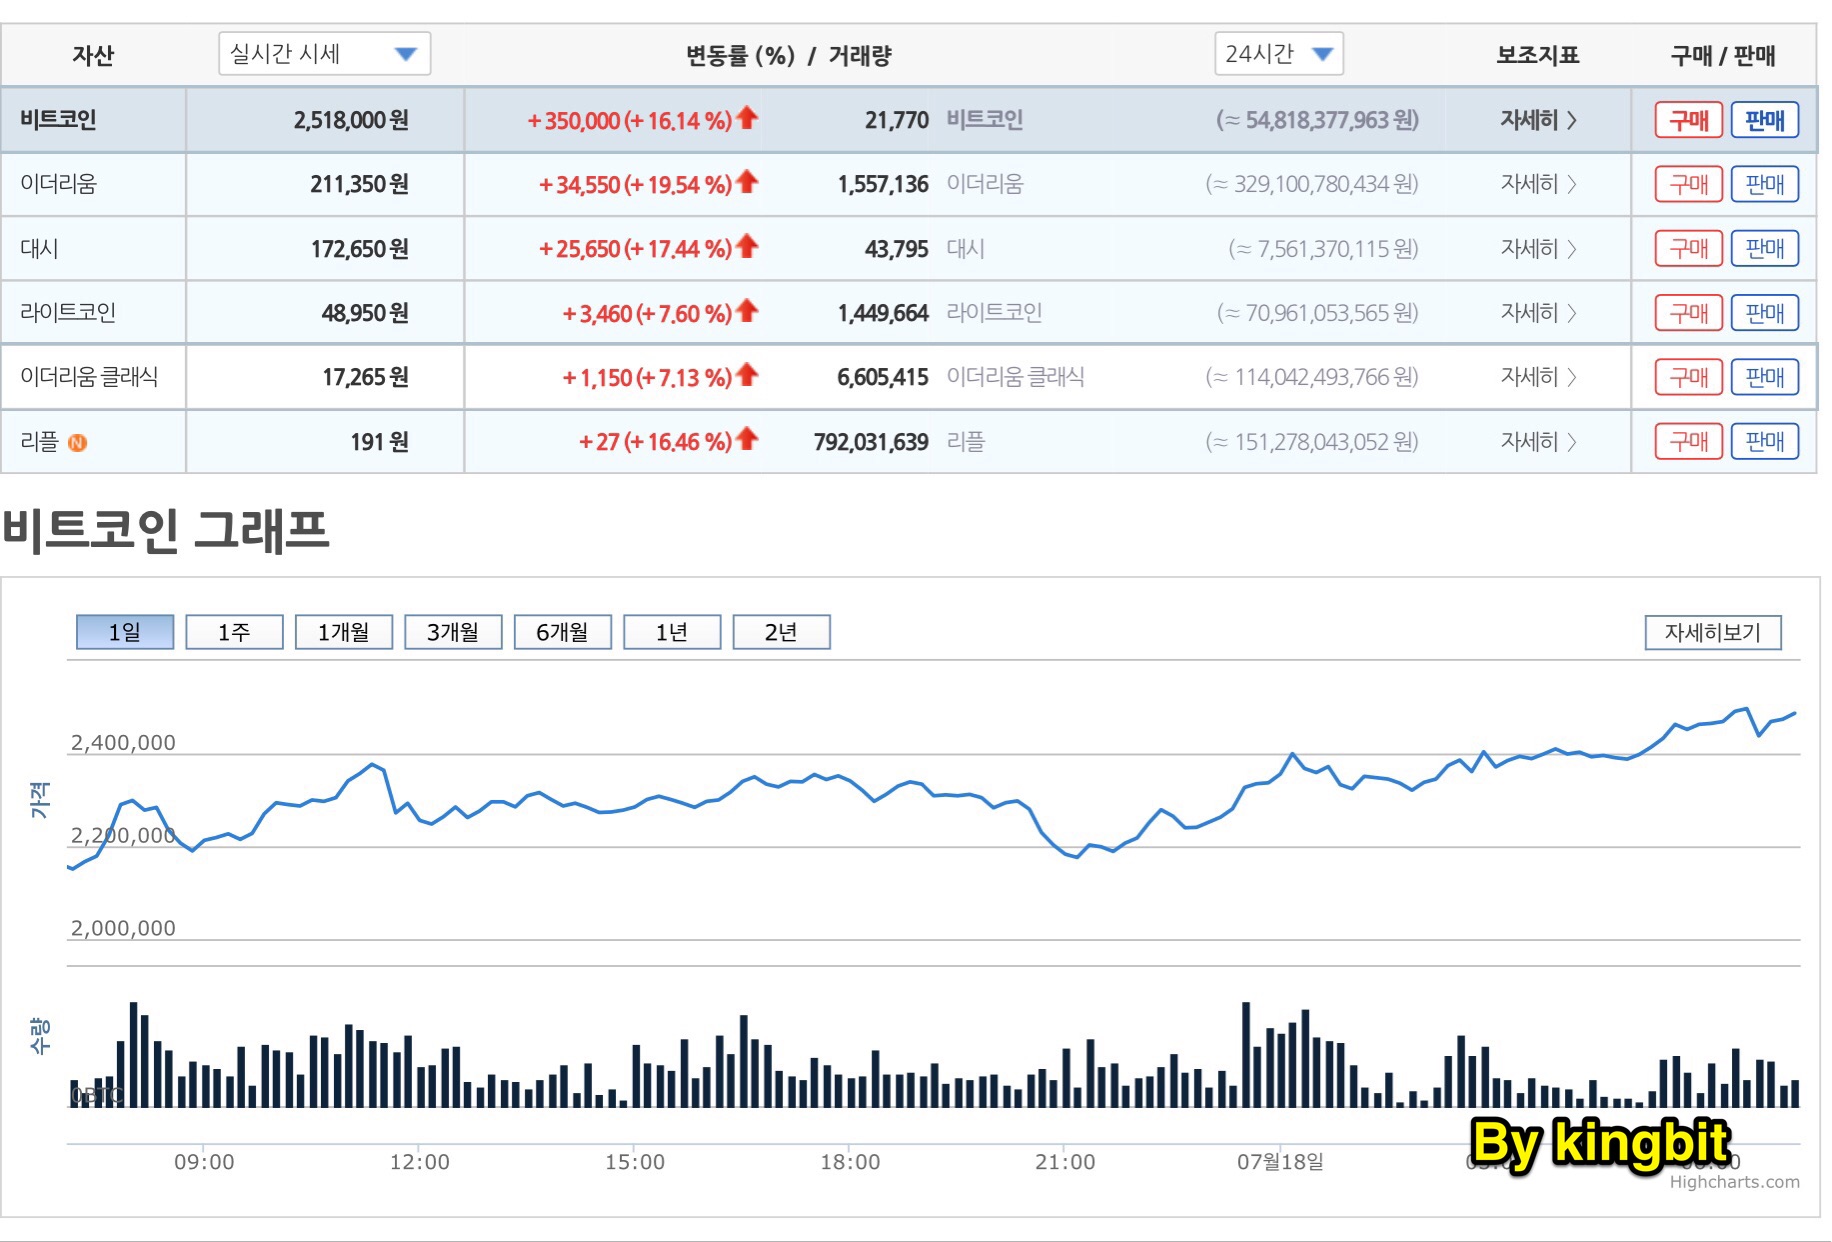
Task: Sell 대시 with its 판매 button
Action: coord(1765,248)
